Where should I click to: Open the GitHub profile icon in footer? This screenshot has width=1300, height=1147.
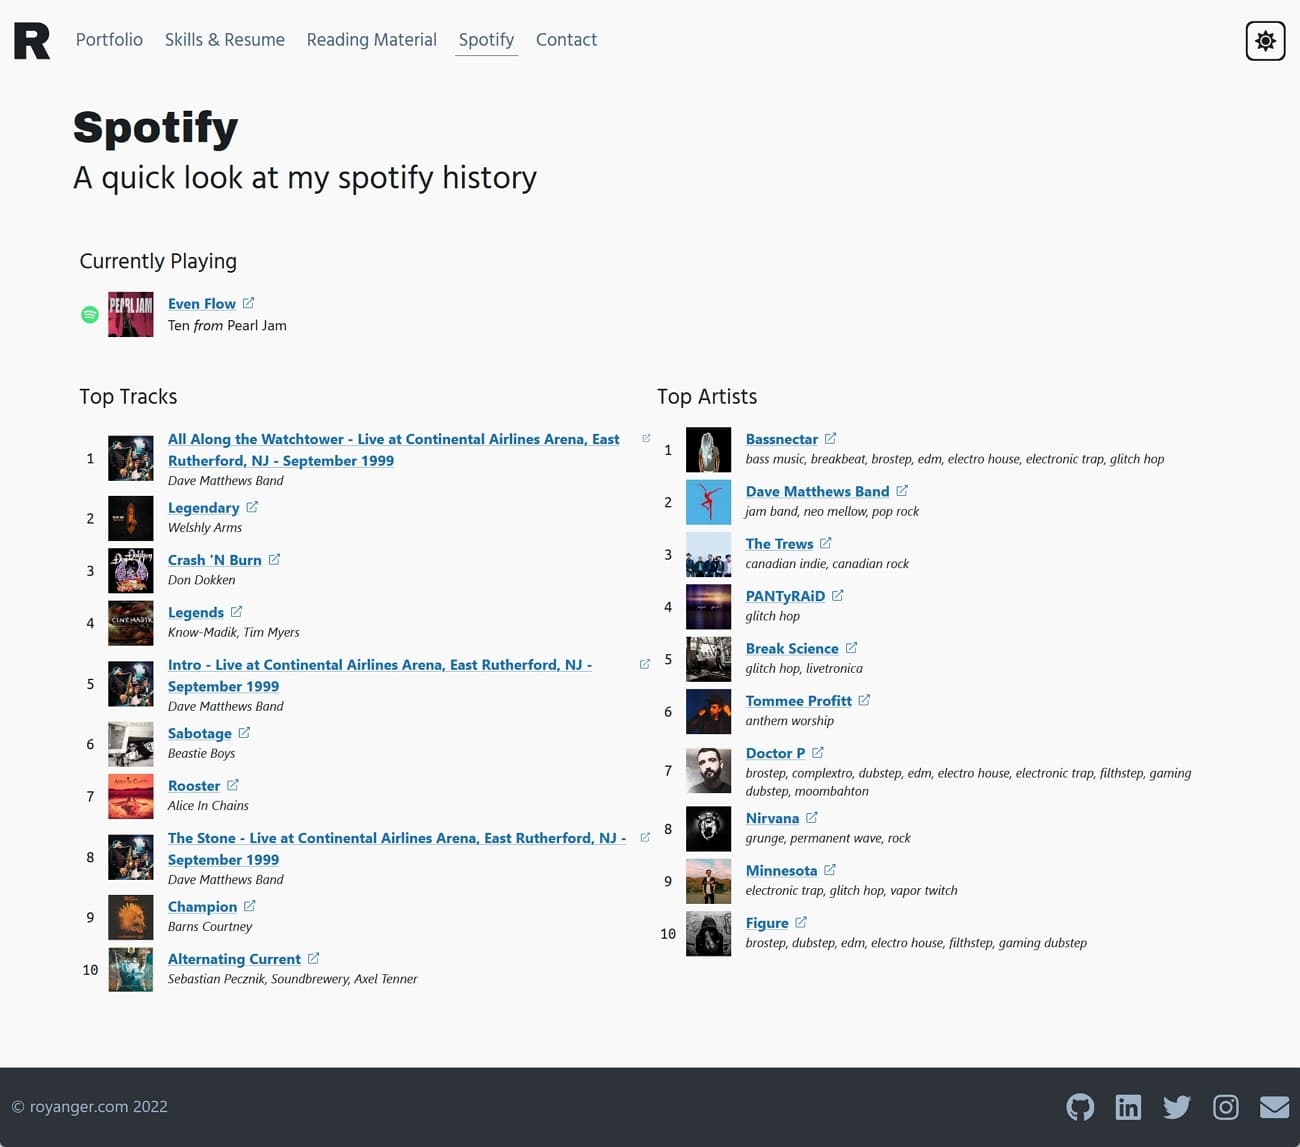(x=1080, y=1107)
